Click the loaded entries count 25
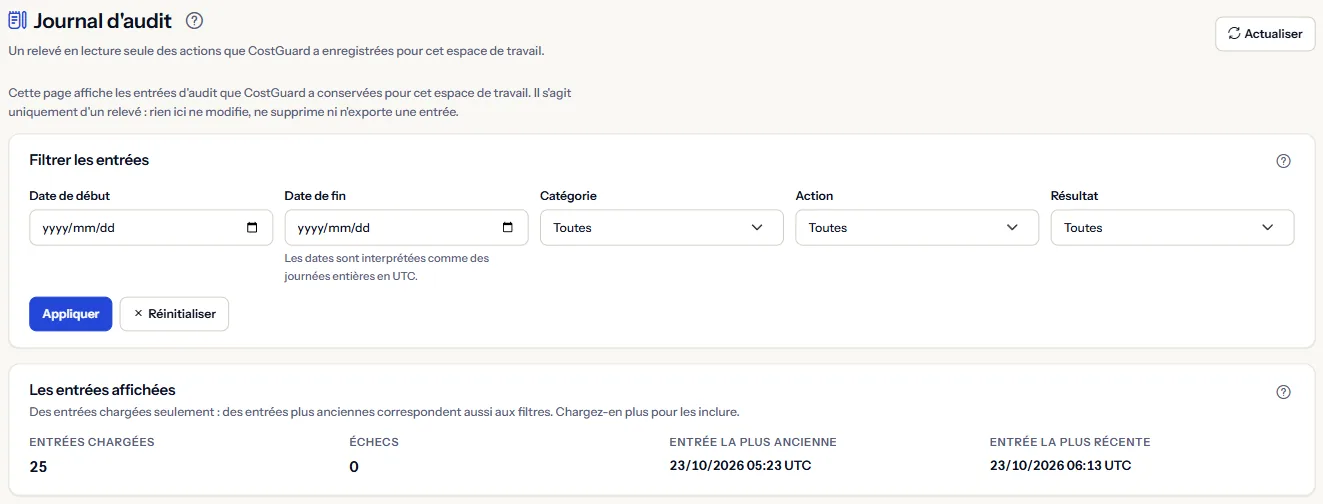This screenshot has width=1323, height=504. [39, 466]
